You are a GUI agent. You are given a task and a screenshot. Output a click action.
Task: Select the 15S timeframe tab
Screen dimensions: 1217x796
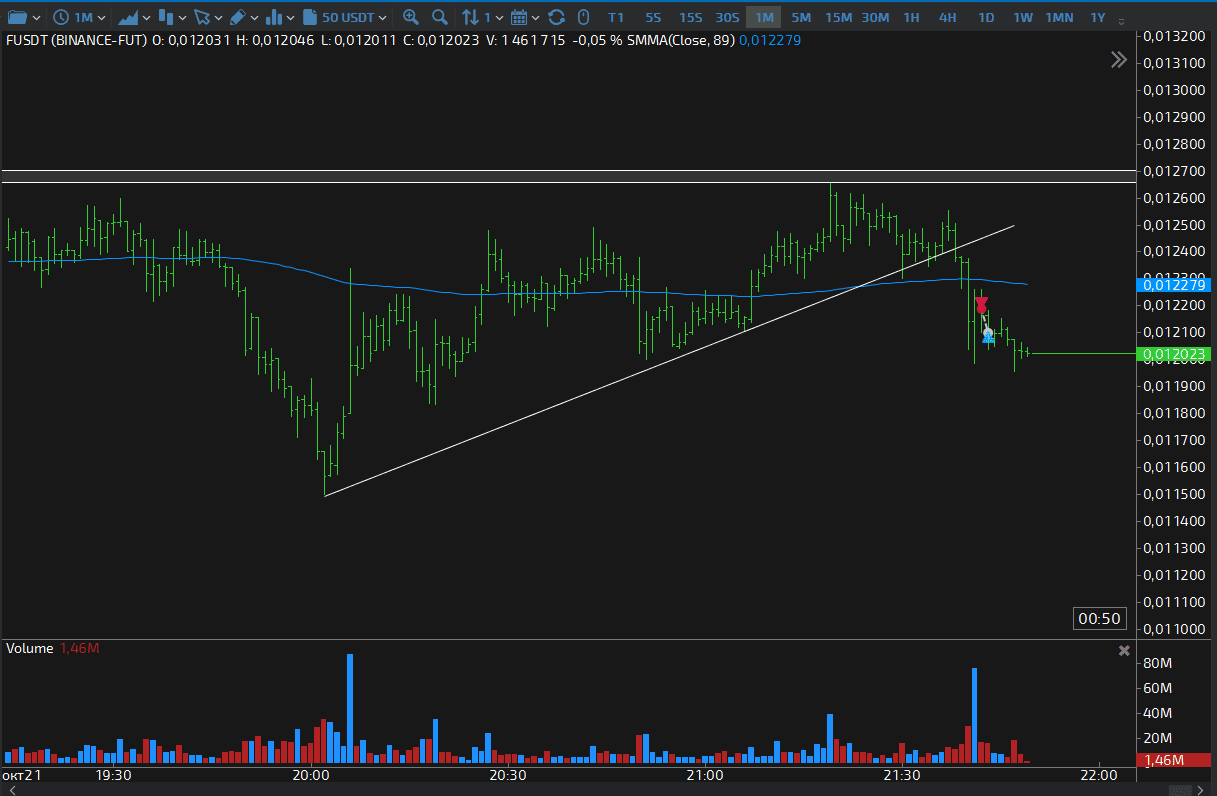point(690,17)
